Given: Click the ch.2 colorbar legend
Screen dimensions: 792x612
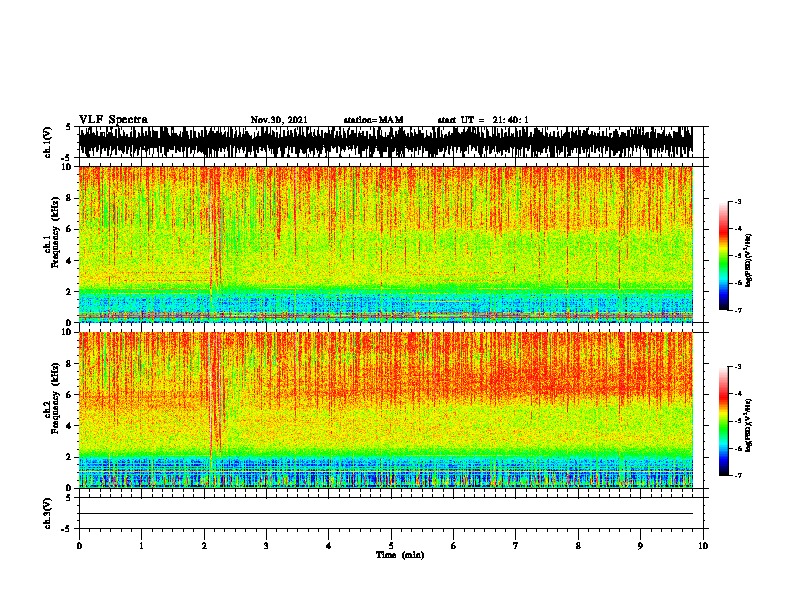Looking at the screenshot, I should [x=724, y=421].
